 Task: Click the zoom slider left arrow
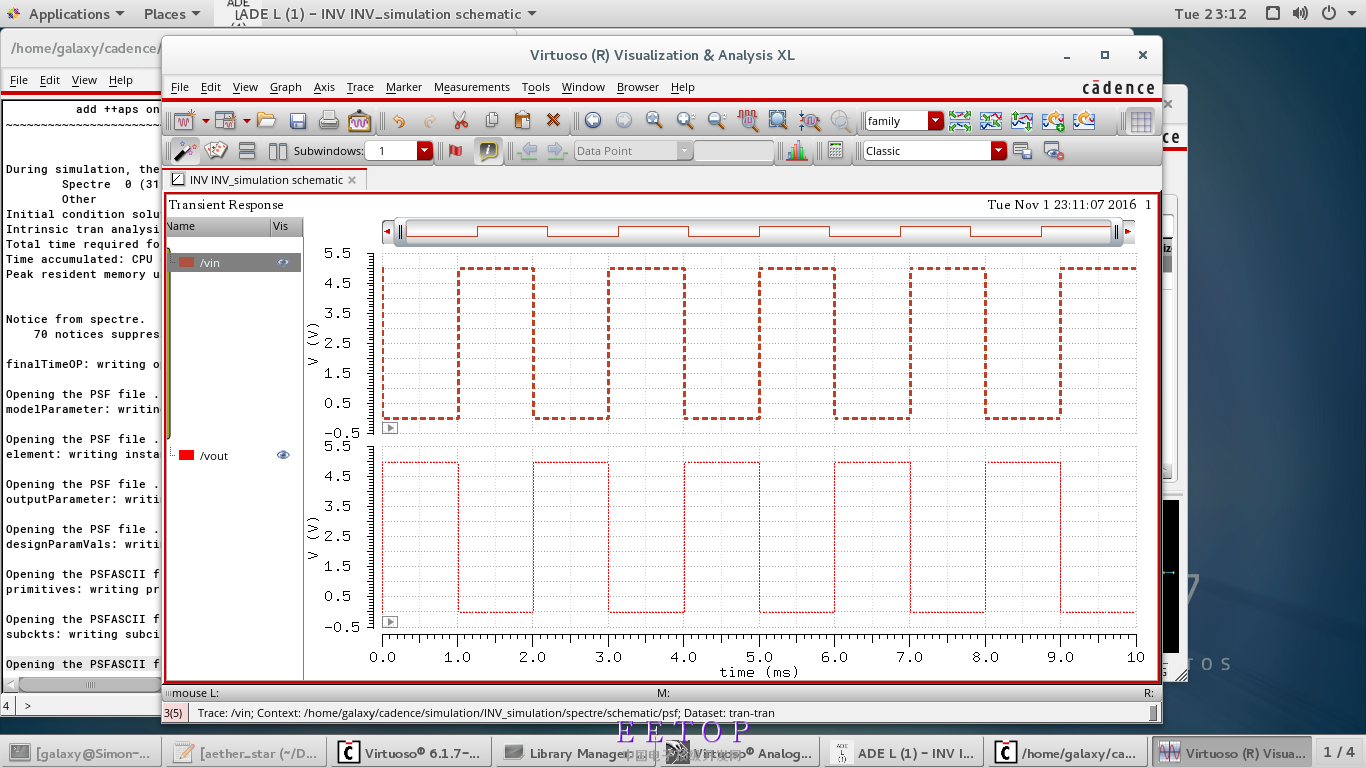(x=388, y=232)
